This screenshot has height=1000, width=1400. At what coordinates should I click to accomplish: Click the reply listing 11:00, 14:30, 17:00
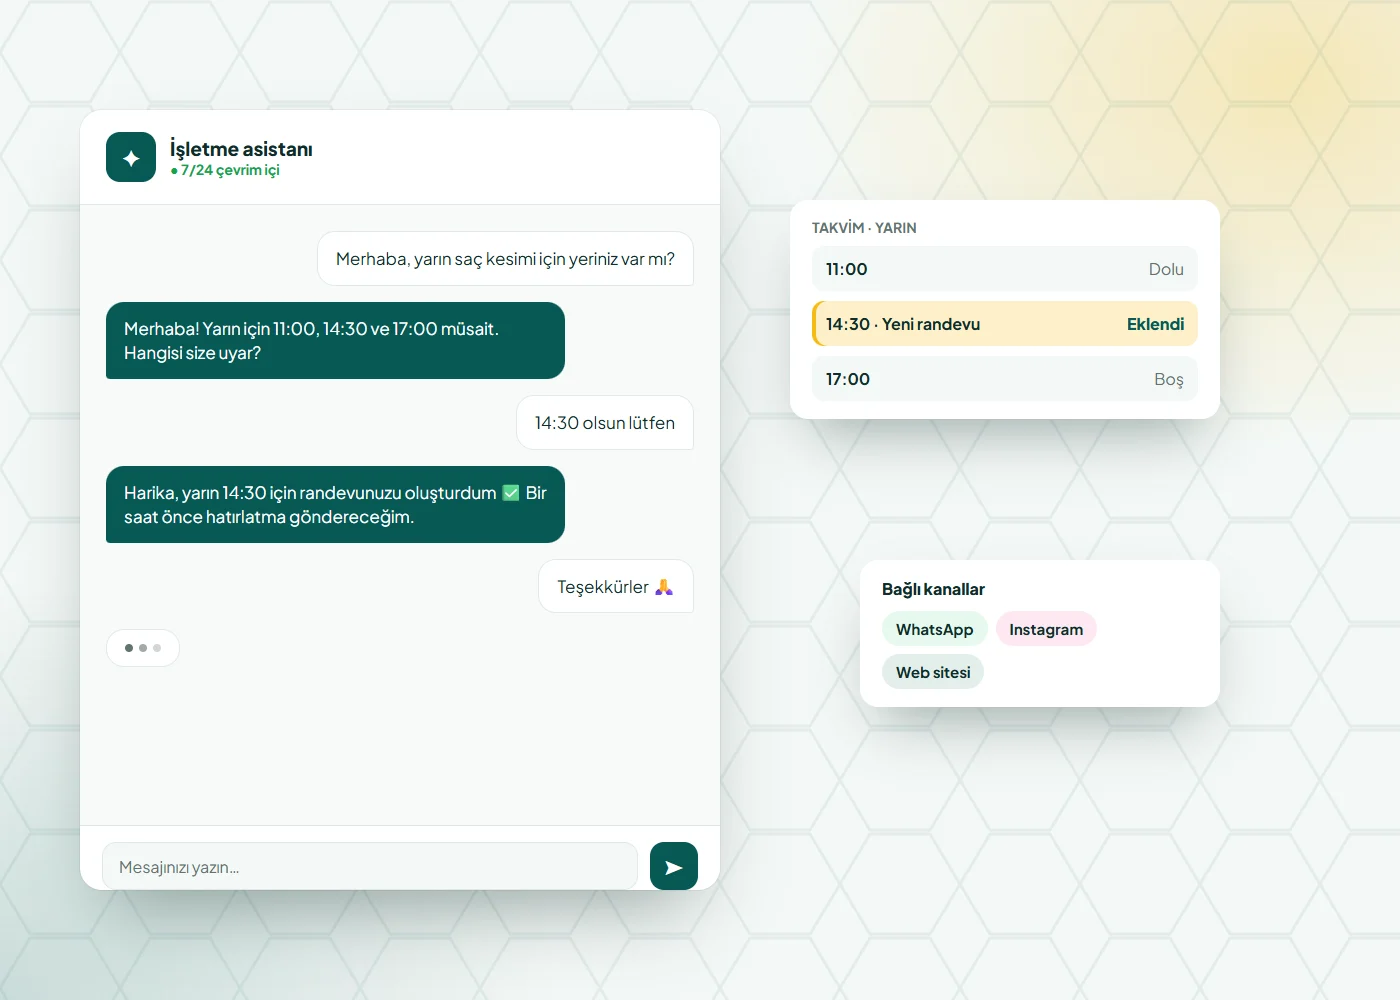(335, 341)
